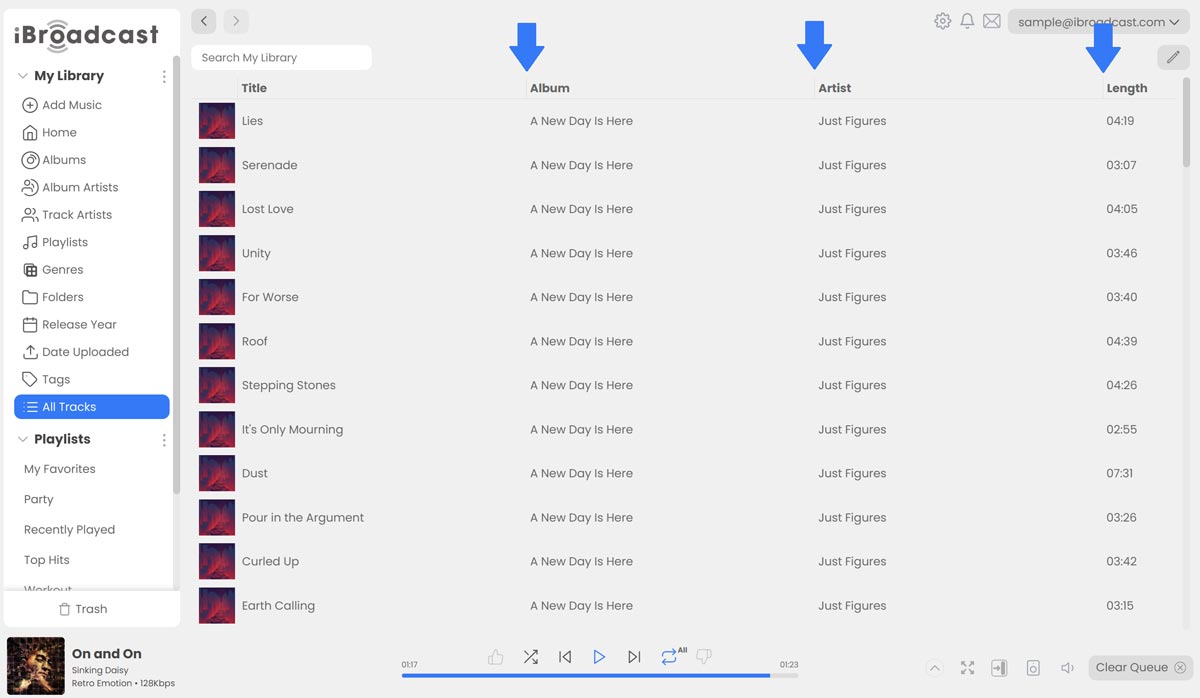Click the playback progress bar
1200x698 pixels.
(x=600, y=676)
